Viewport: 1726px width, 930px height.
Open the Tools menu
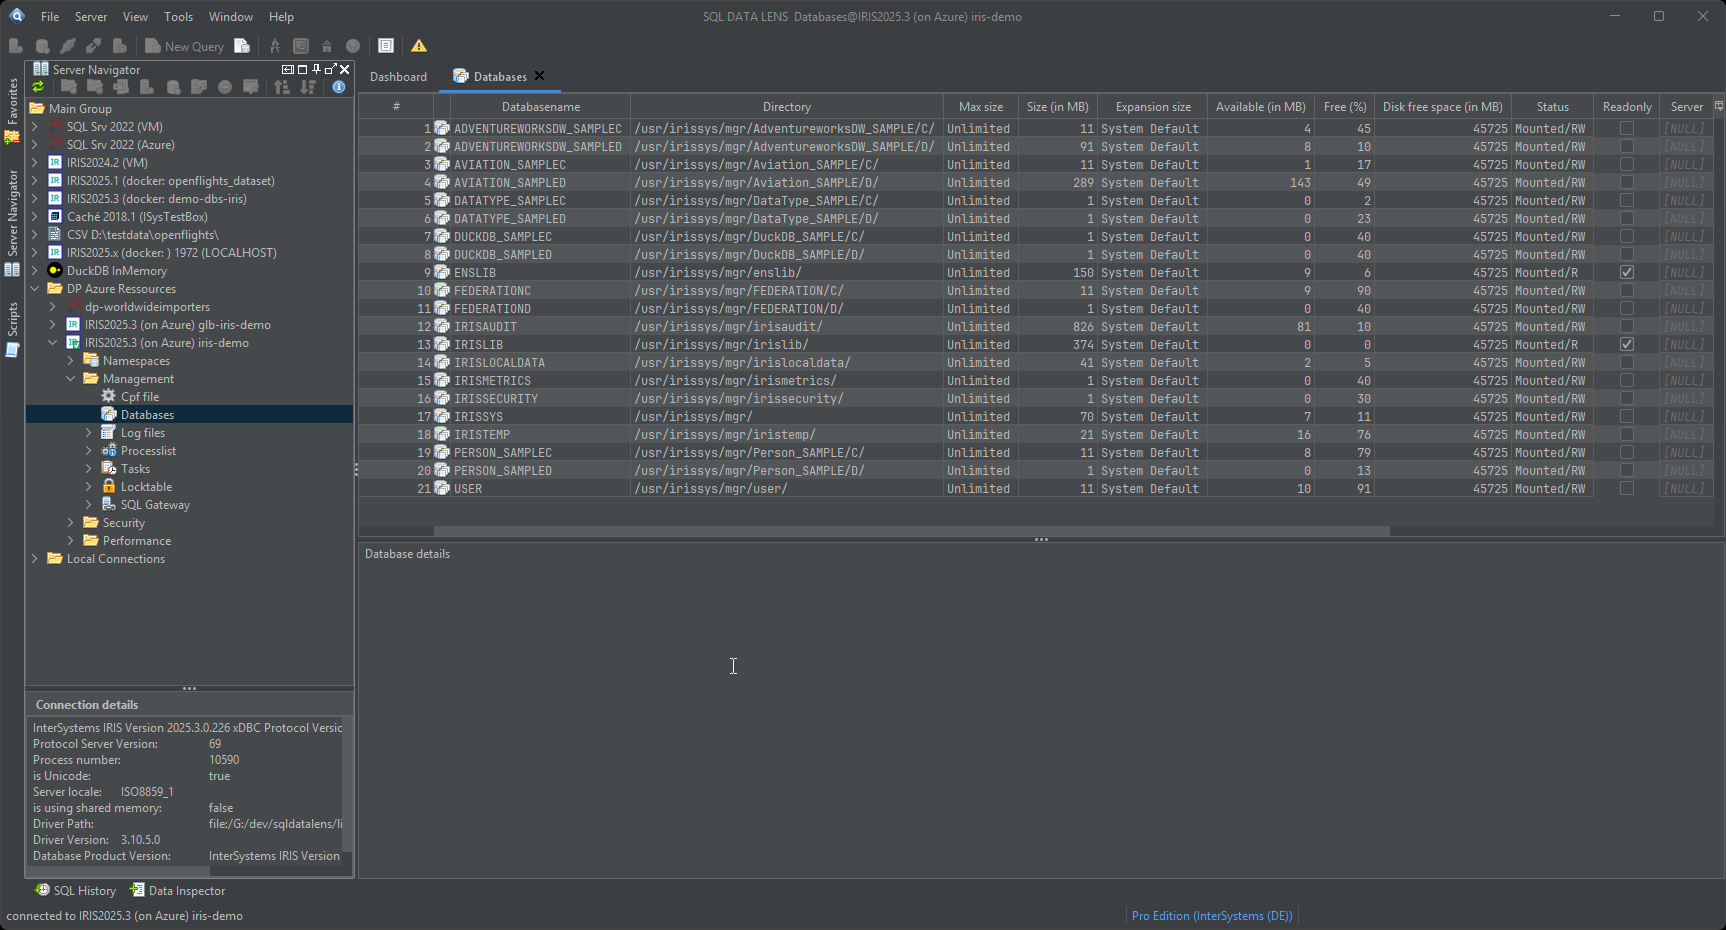(x=178, y=16)
